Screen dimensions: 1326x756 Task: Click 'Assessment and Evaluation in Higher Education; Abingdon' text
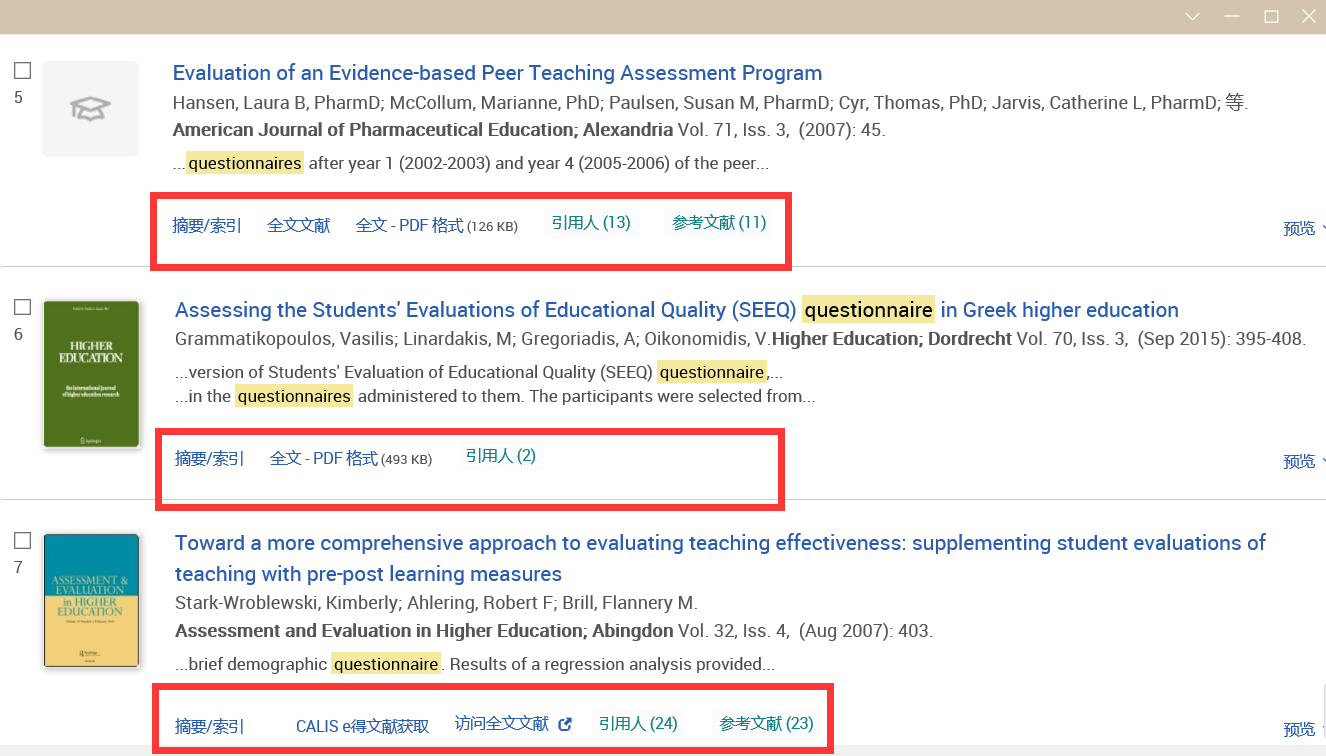pos(424,631)
